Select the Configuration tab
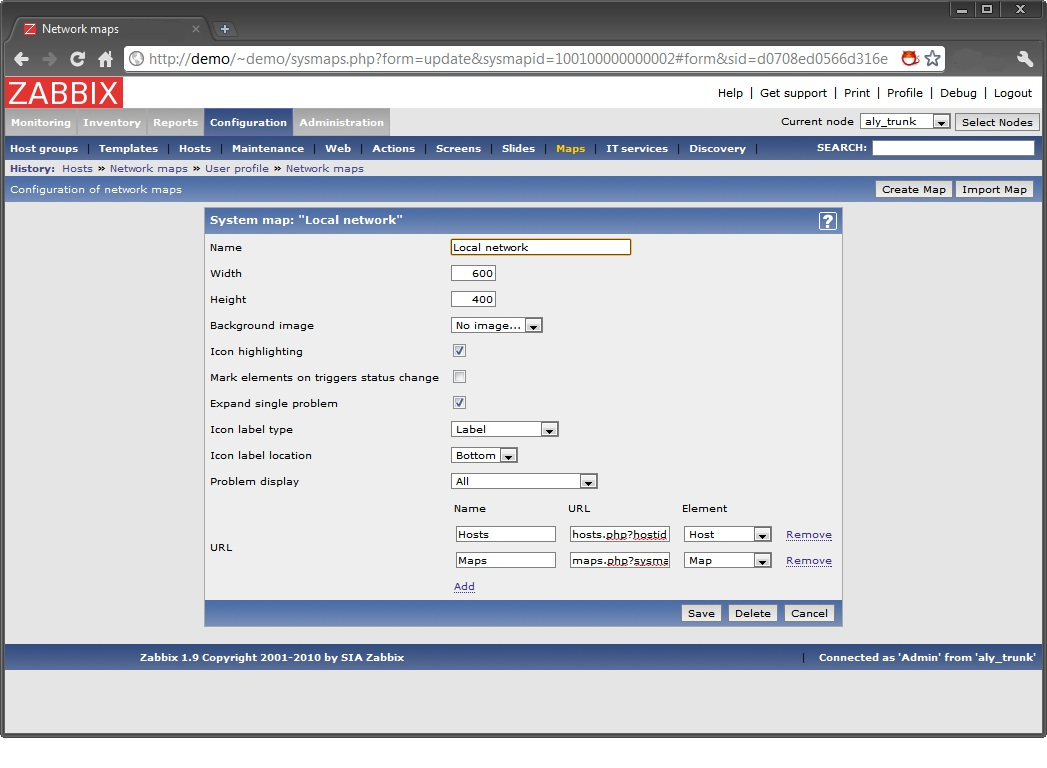The image size is (1047, 768). coord(248,122)
